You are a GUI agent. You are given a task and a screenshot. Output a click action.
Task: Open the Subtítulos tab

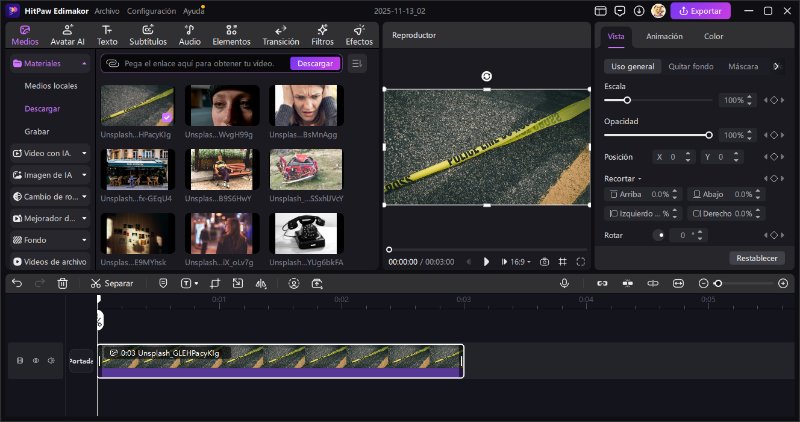click(148, 35)
